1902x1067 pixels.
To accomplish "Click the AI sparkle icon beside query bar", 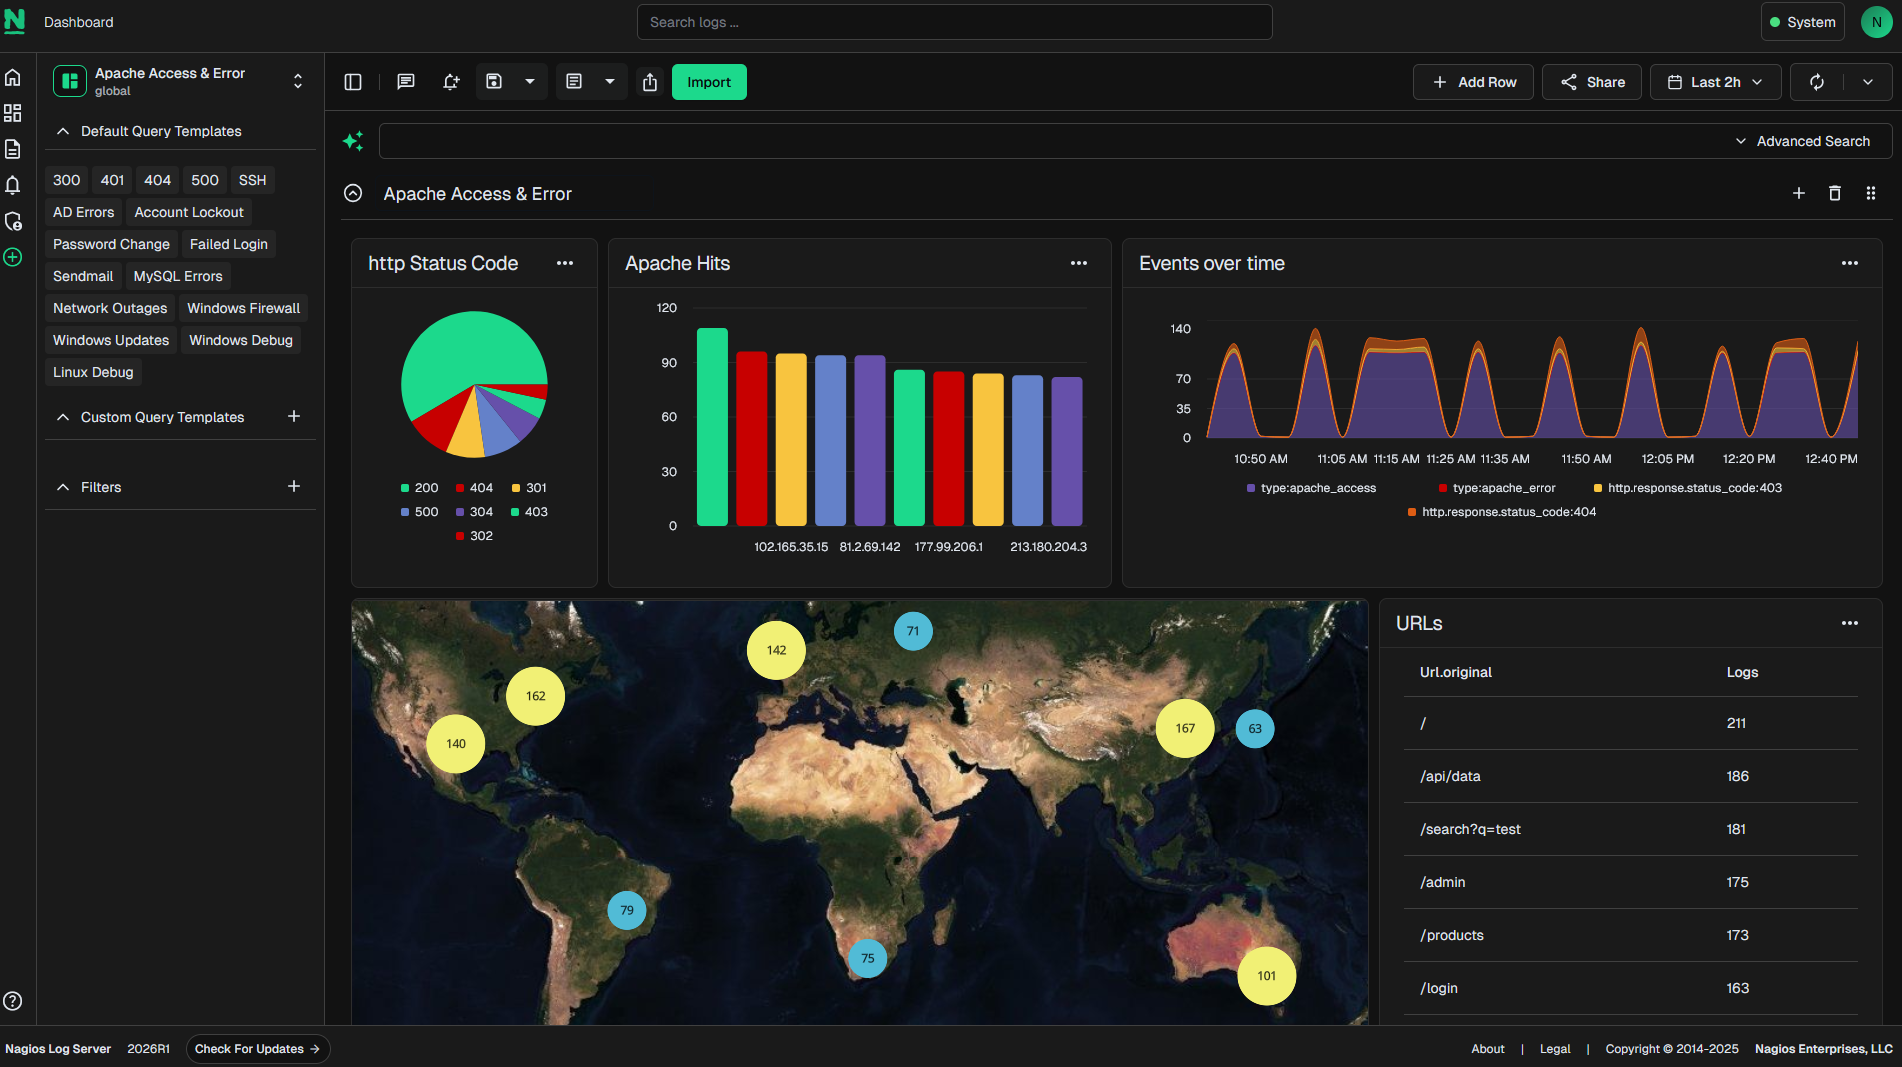I will point(353,141).
